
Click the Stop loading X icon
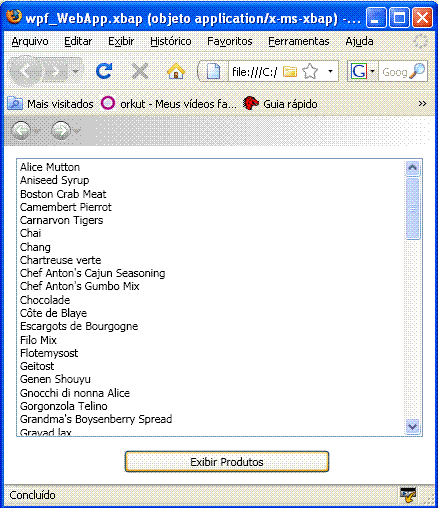(140, 71)
